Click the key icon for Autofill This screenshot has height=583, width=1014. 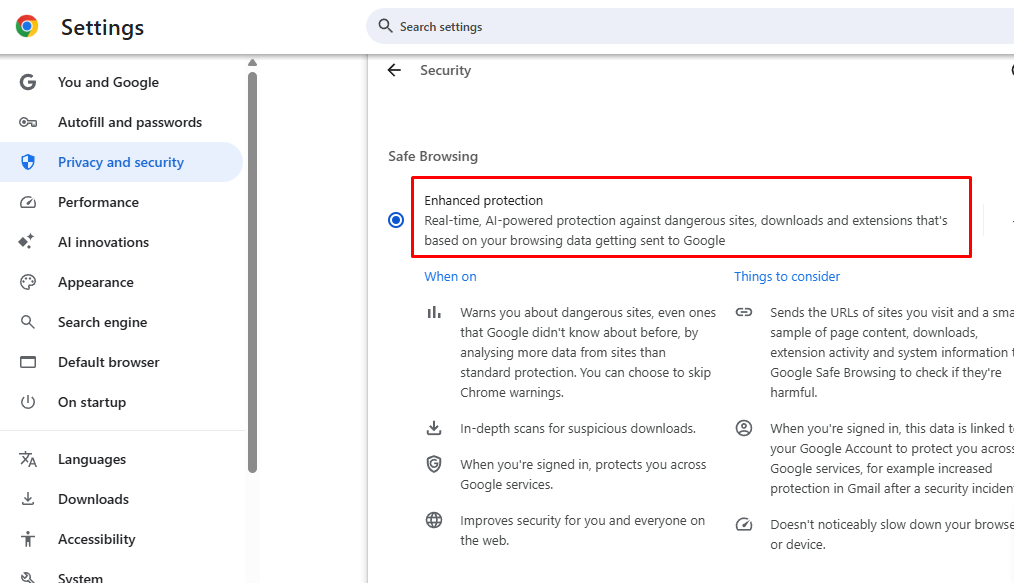point(28,122)
